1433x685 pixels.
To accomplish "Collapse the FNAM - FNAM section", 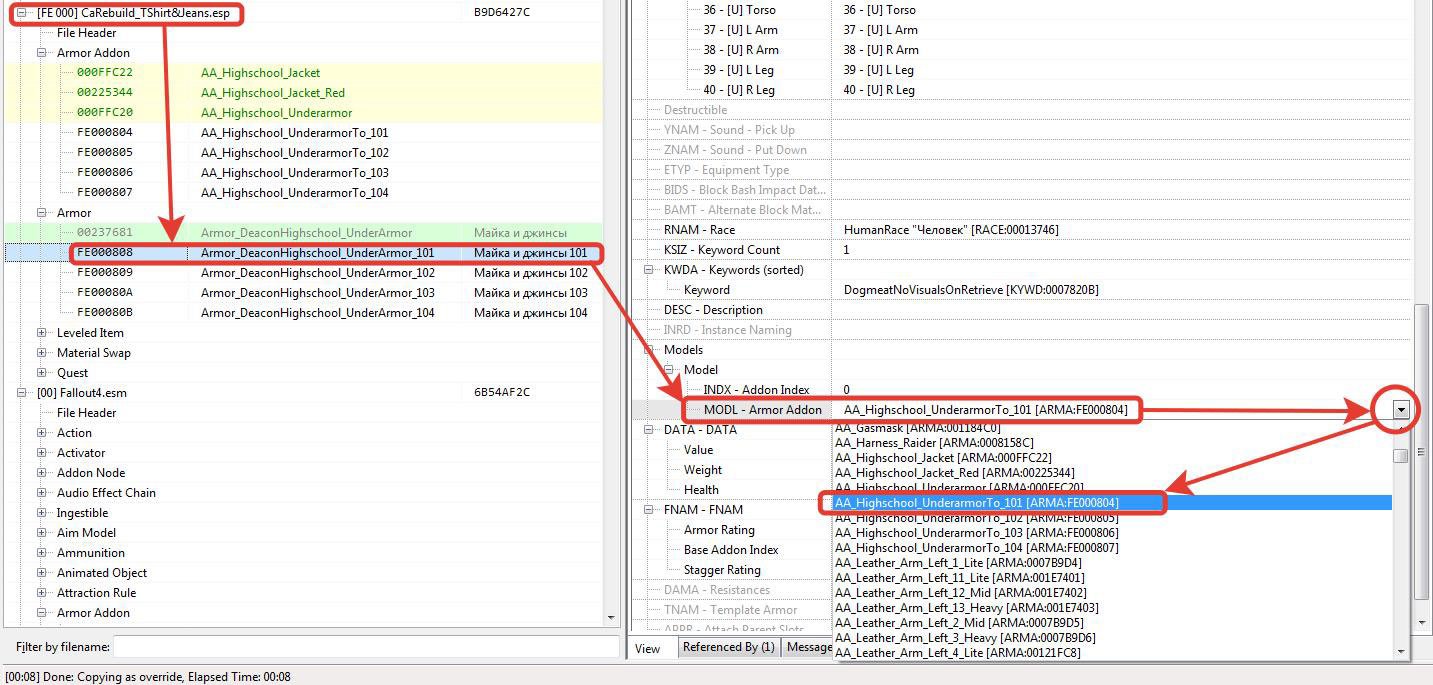I will (x=650, y=510).
